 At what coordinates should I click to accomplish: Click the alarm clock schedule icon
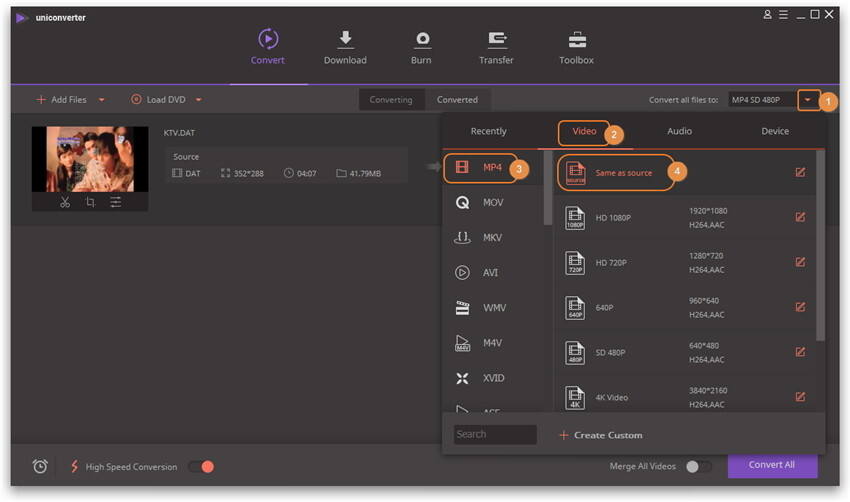pyautogui.click(x=40, y=466)
